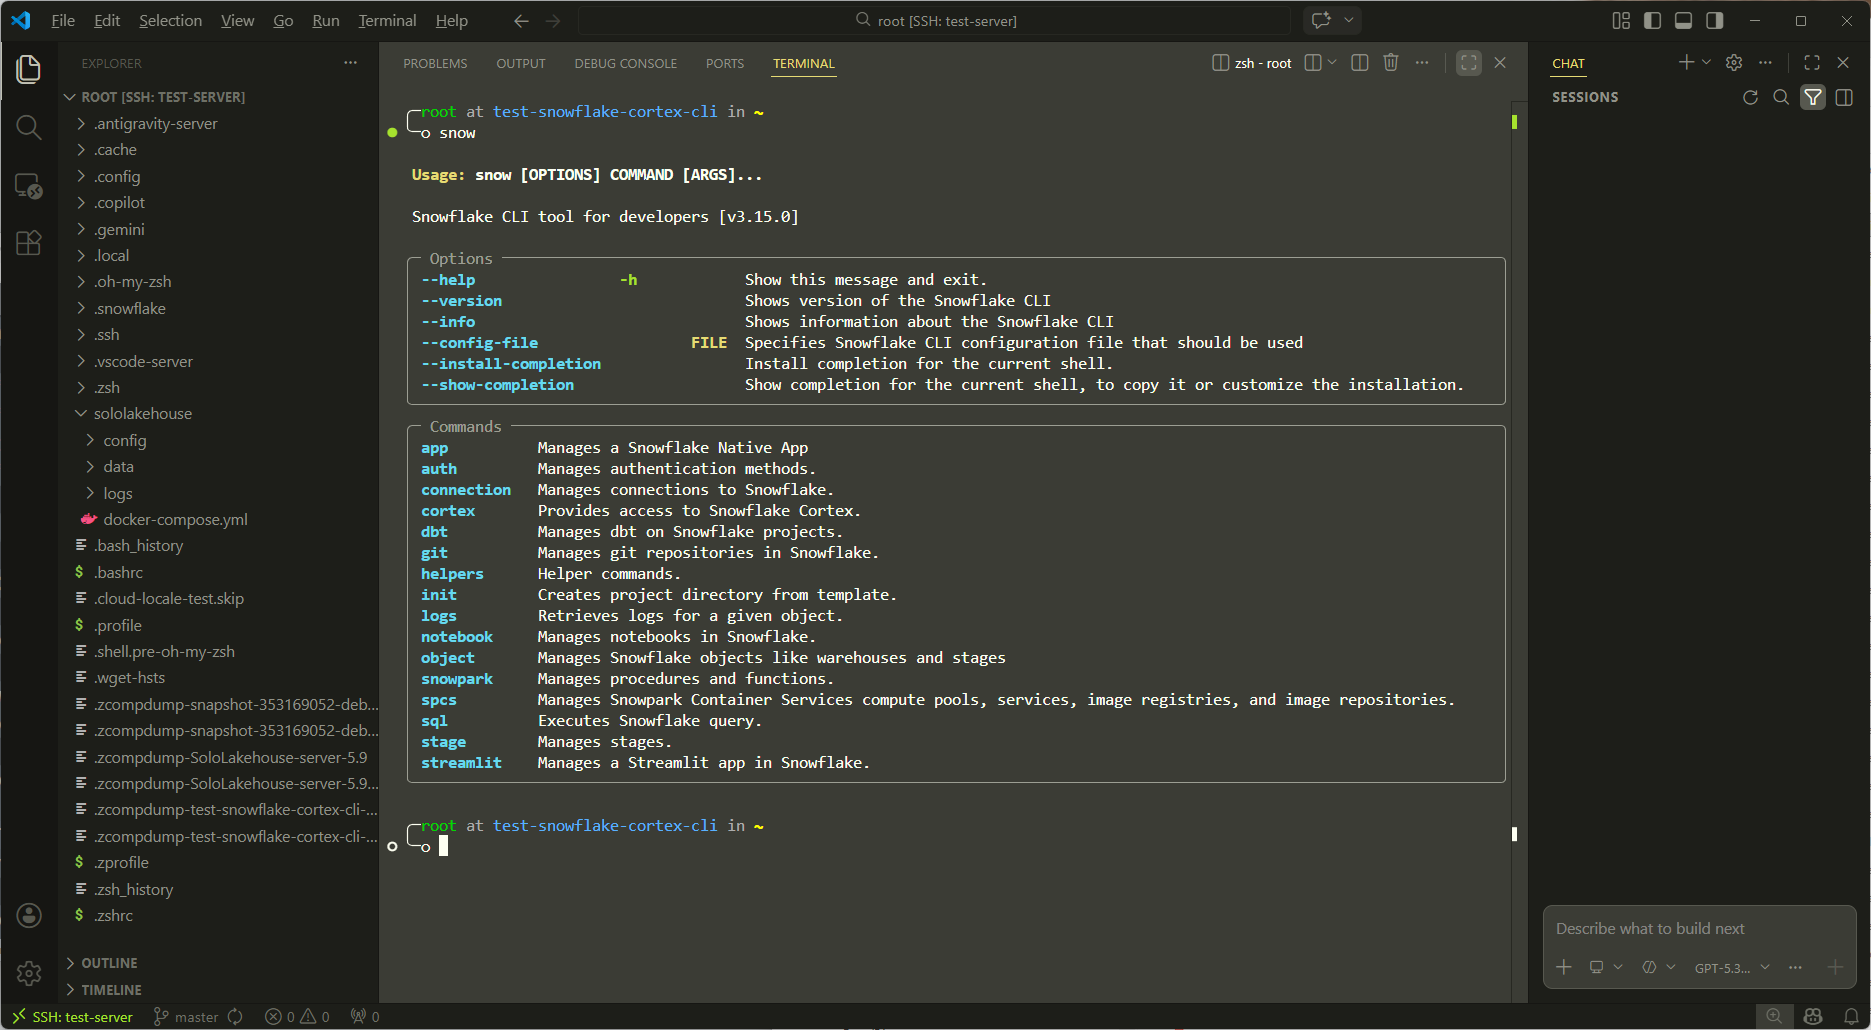Toggle maximize panel size icon

click(1468, 62)
